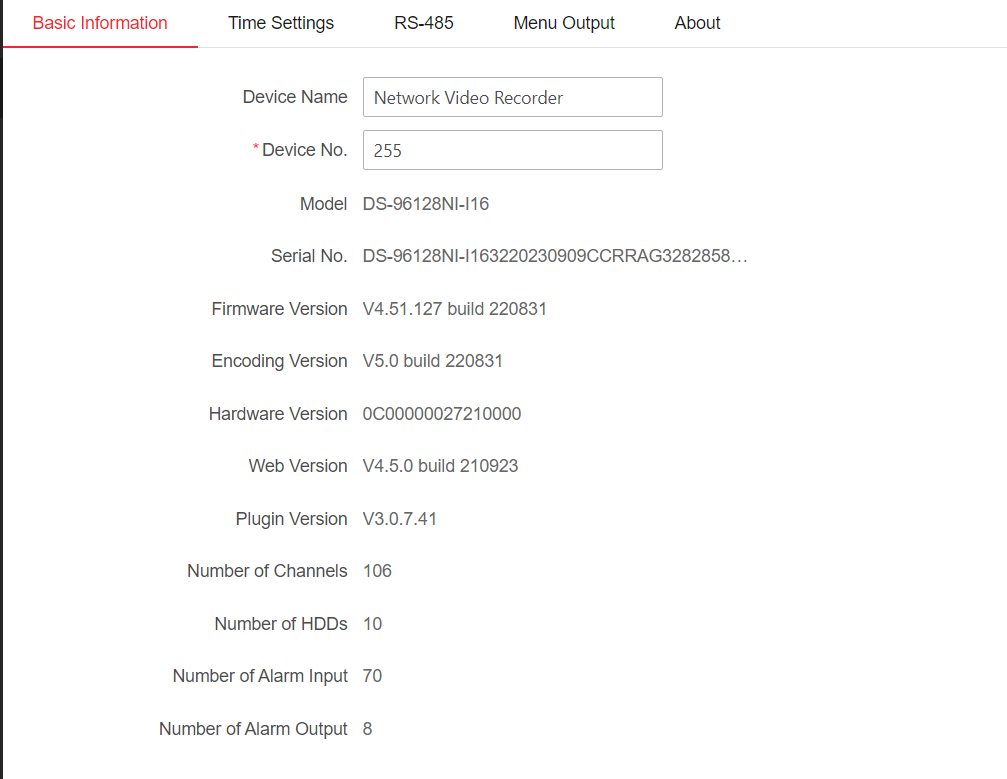Click the web version V4.5.0 build value
Screen dimensions: 1007x779
pos(441,466)
